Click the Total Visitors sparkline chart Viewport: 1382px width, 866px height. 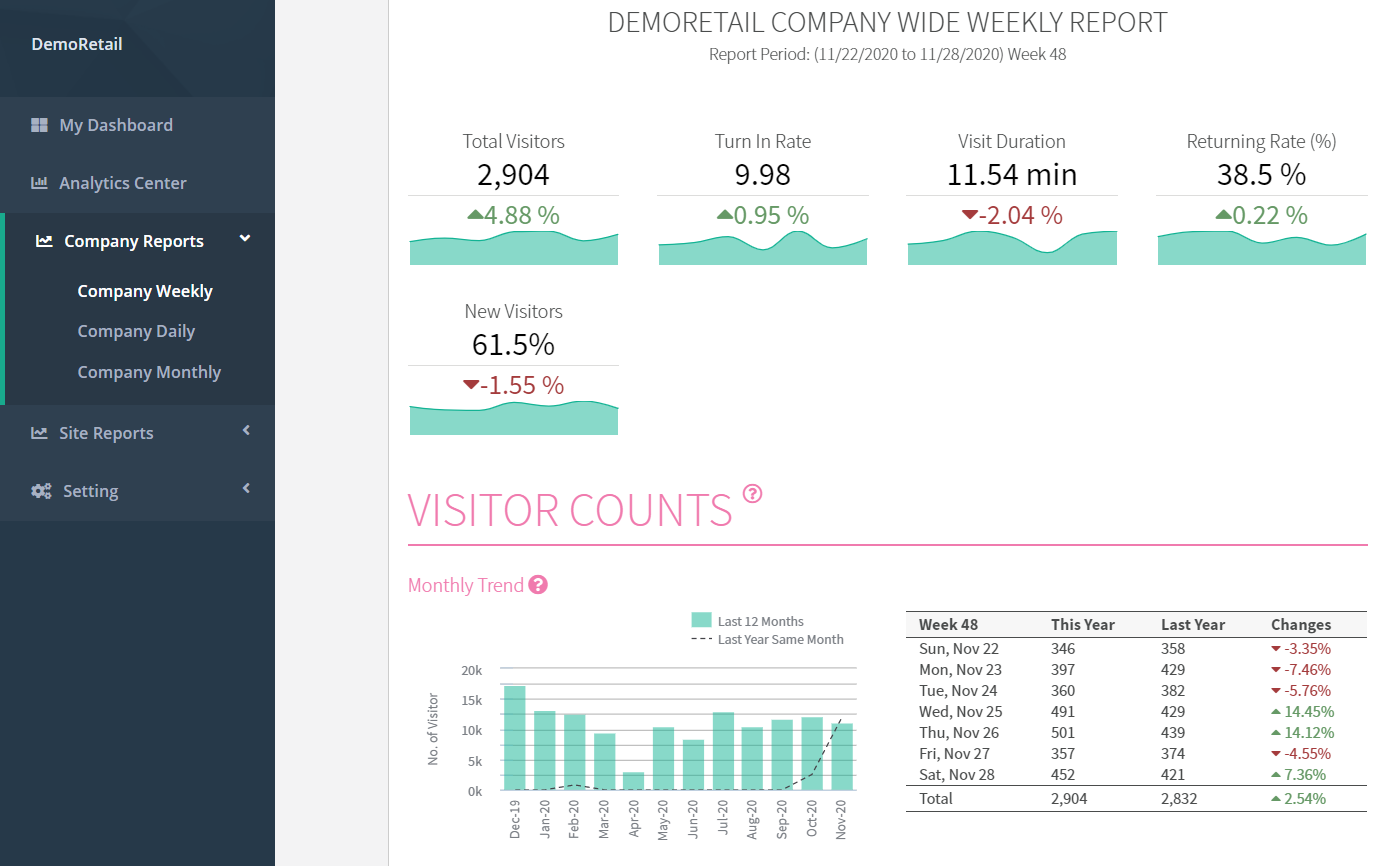[x=514, y=248]
